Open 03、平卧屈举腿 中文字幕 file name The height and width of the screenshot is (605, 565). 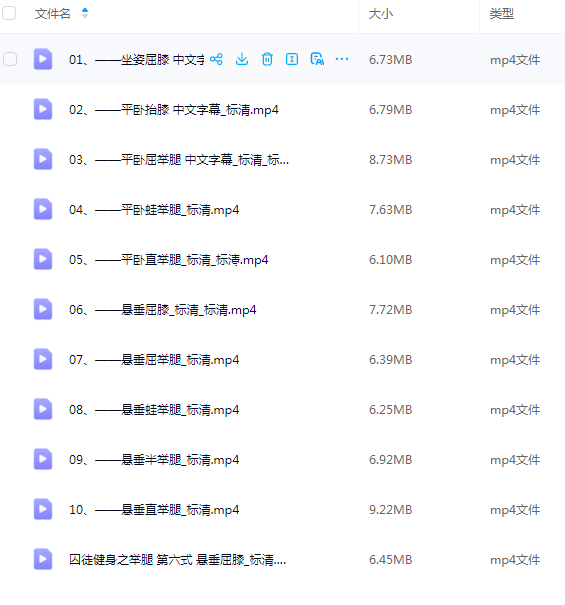(179, 159)
